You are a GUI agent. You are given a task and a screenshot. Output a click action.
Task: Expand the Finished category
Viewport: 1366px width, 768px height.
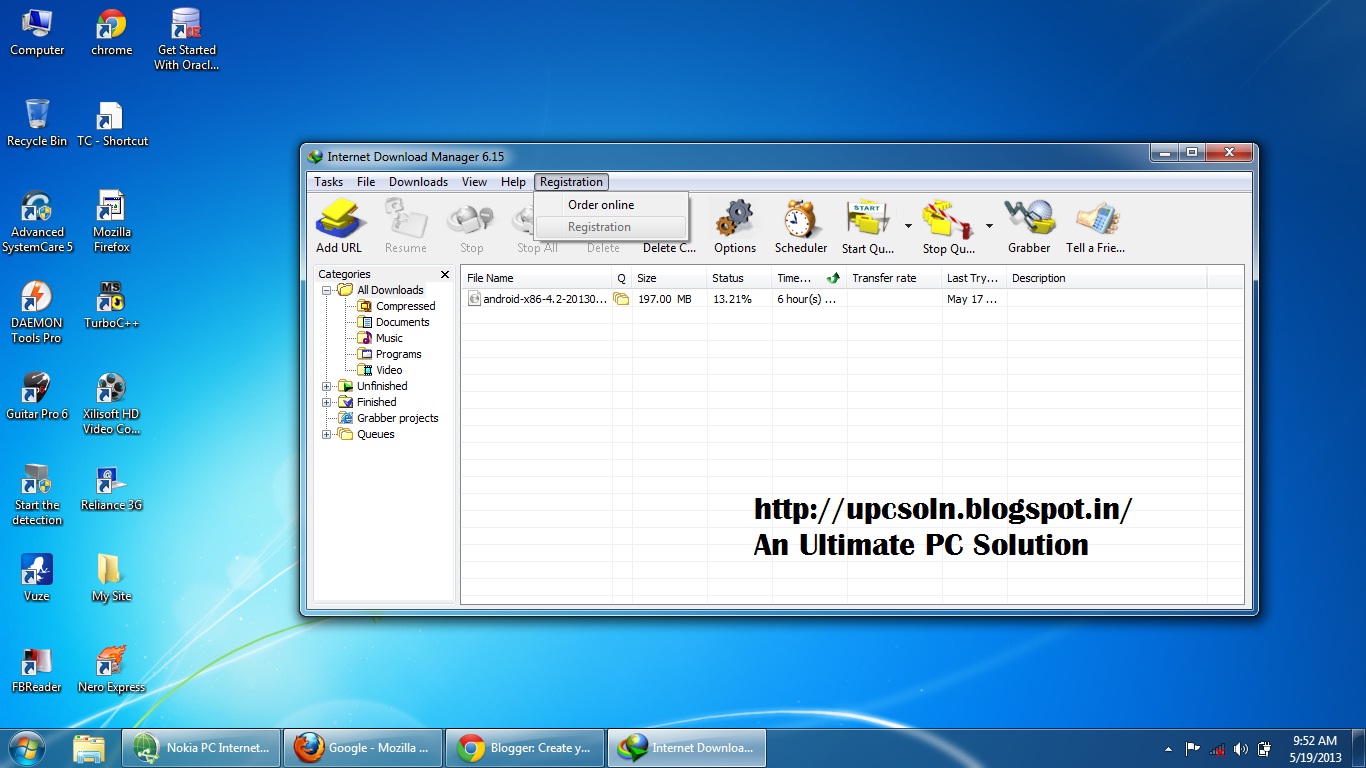pos(327,402)
